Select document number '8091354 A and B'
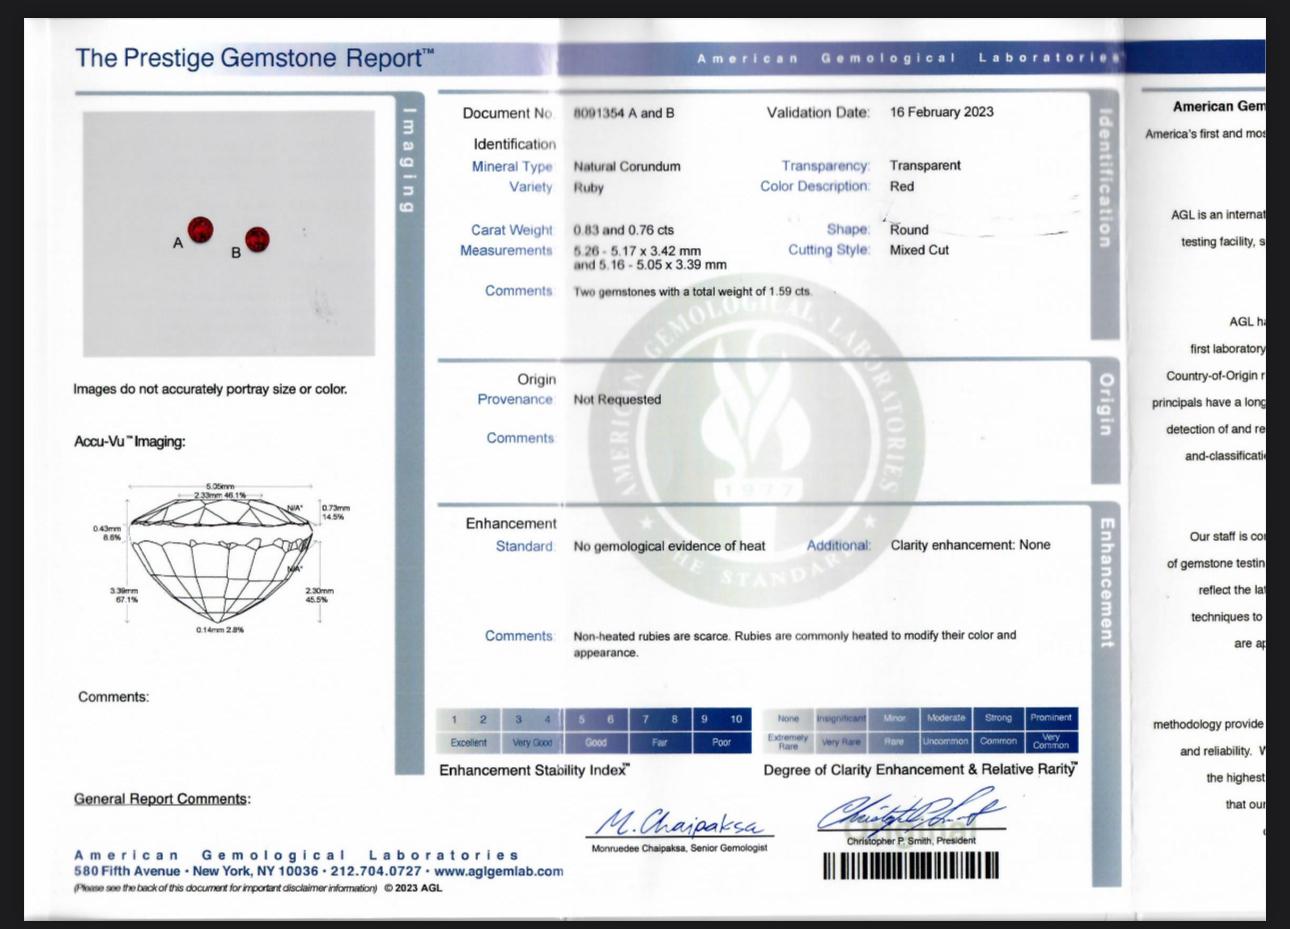Image resolution: width=1290 pixels, height=929 pixels. pos(624,113)
